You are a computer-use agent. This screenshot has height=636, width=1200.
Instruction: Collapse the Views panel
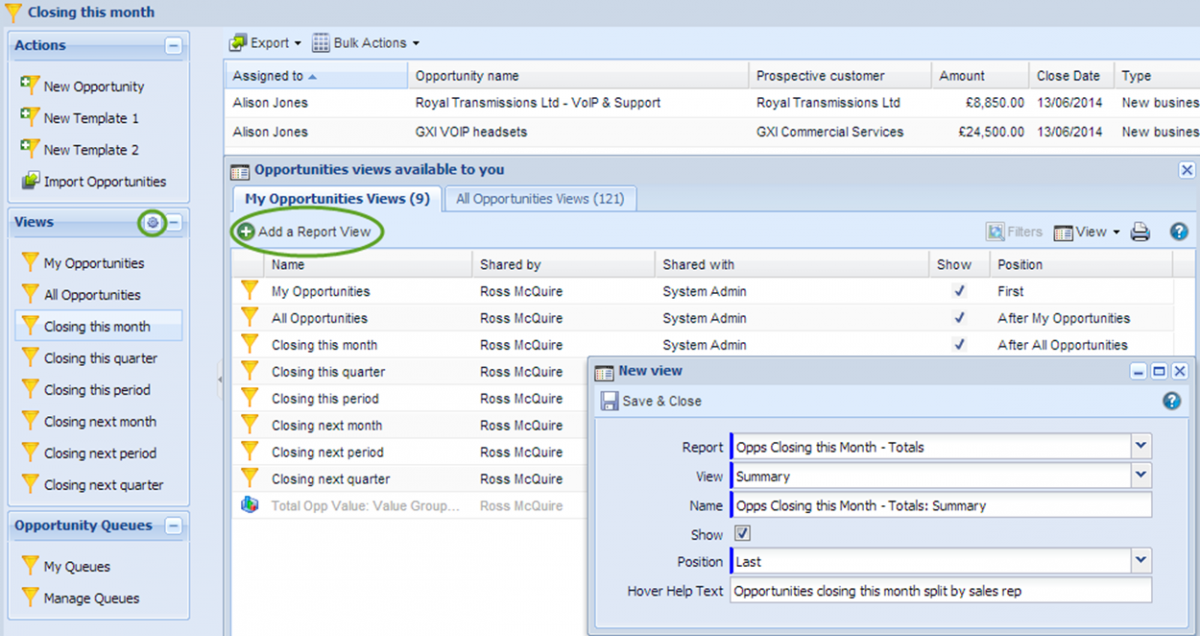click(x=174, y=223)
